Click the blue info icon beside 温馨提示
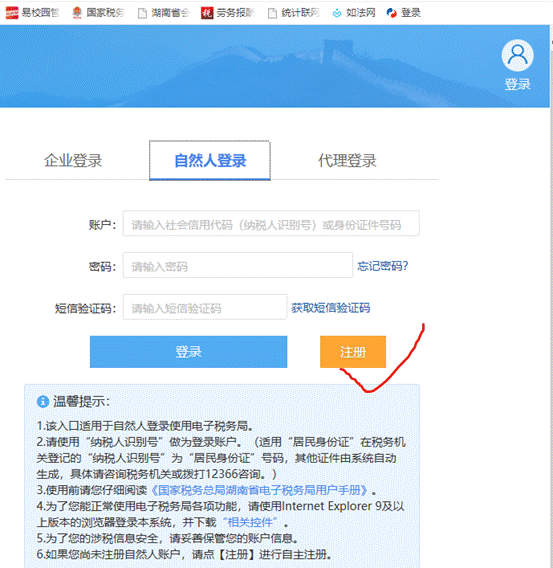The height and width of the screenshot is (568, 553). coord(43,401)
